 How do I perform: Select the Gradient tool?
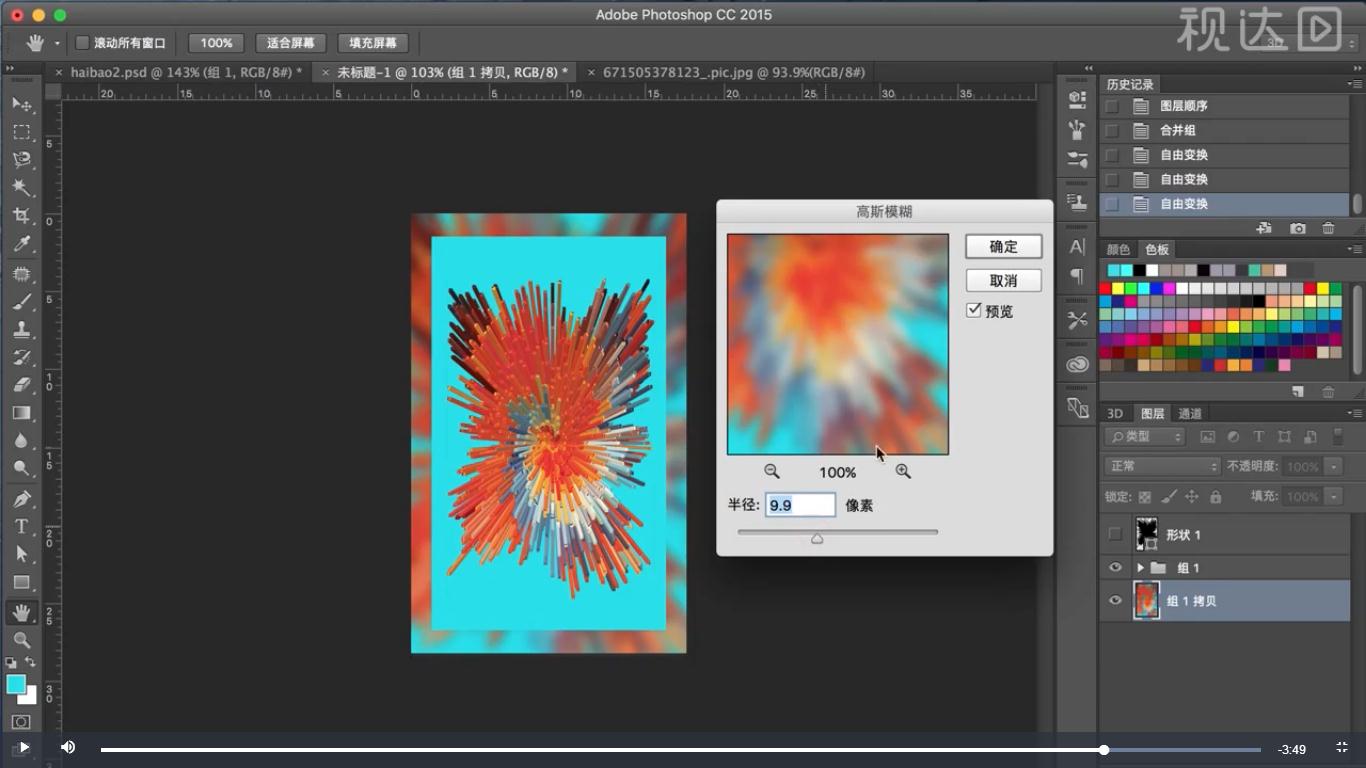pos(21,413)
